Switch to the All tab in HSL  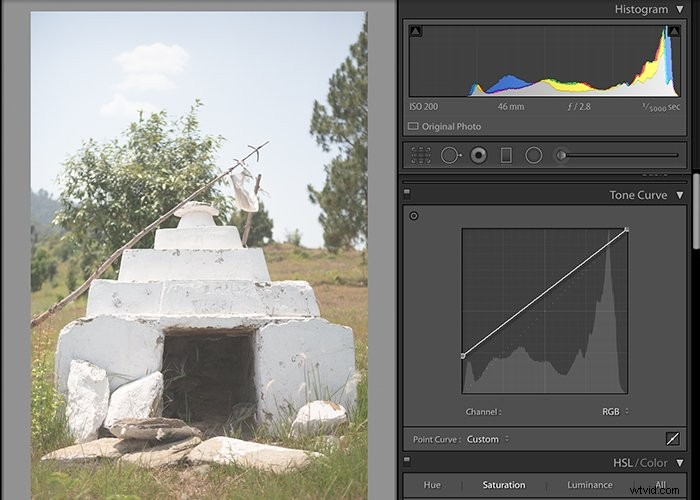(660, 484)
